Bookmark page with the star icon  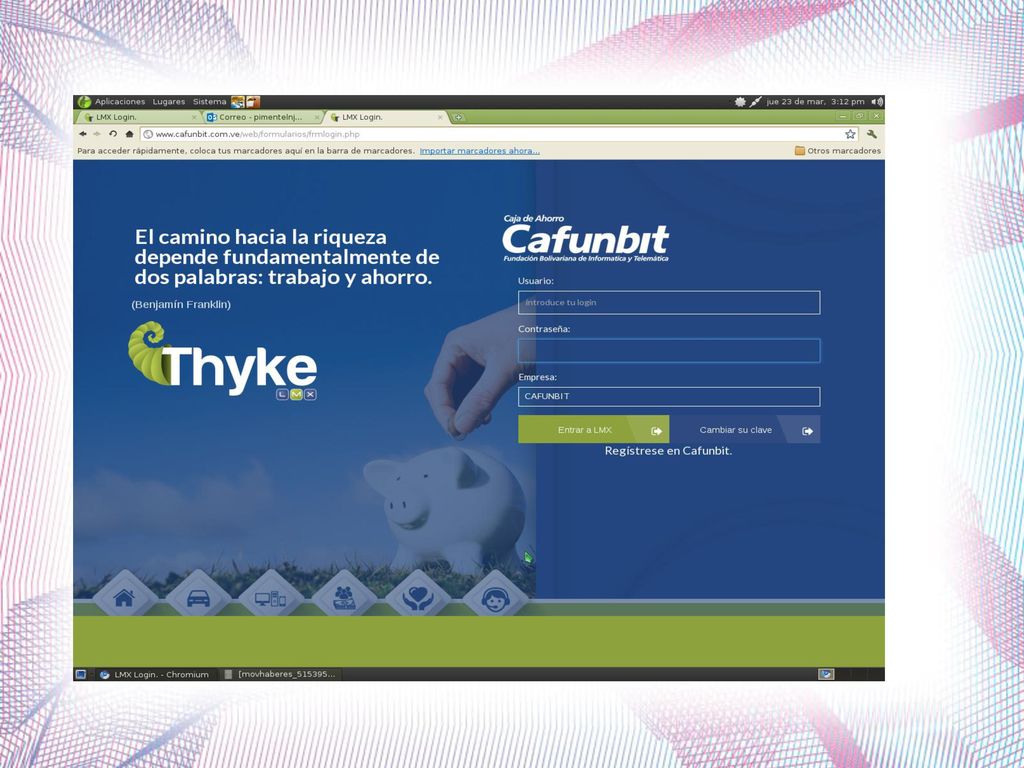pos(850,134)
